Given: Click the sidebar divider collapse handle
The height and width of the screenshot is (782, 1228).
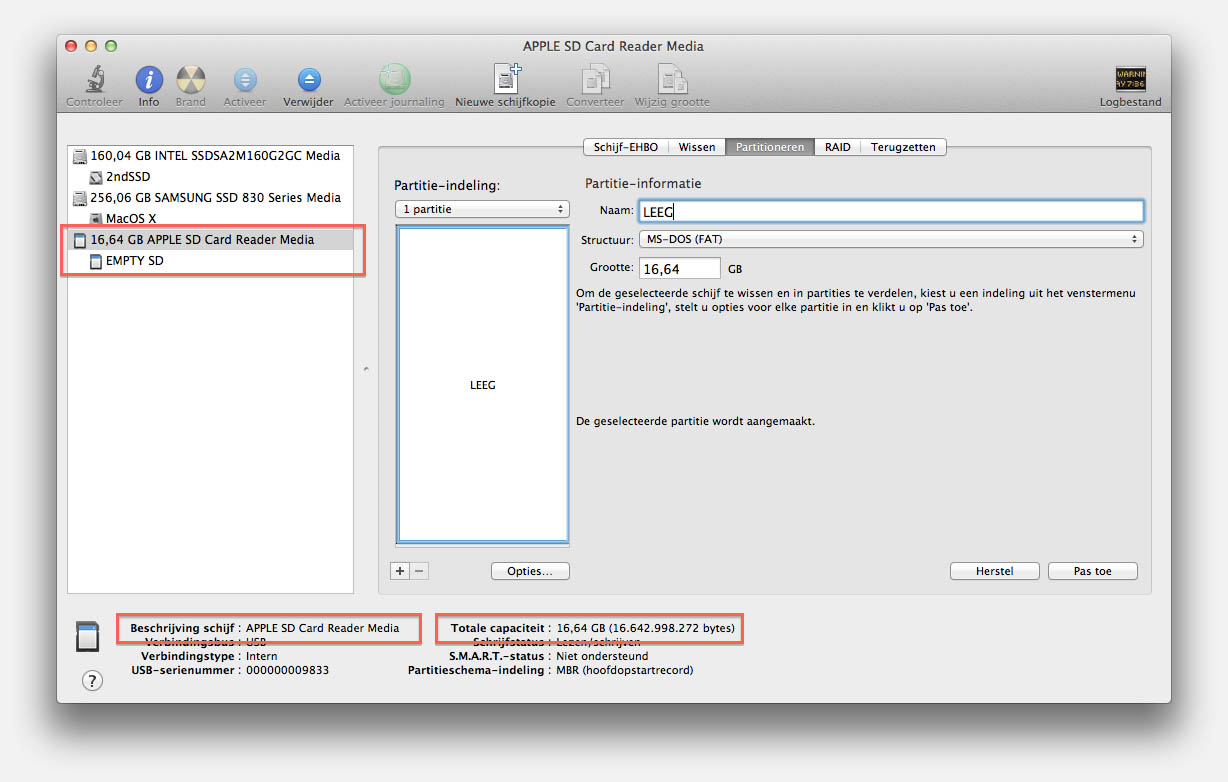Looking at the screenshot, I should (366, 370).
